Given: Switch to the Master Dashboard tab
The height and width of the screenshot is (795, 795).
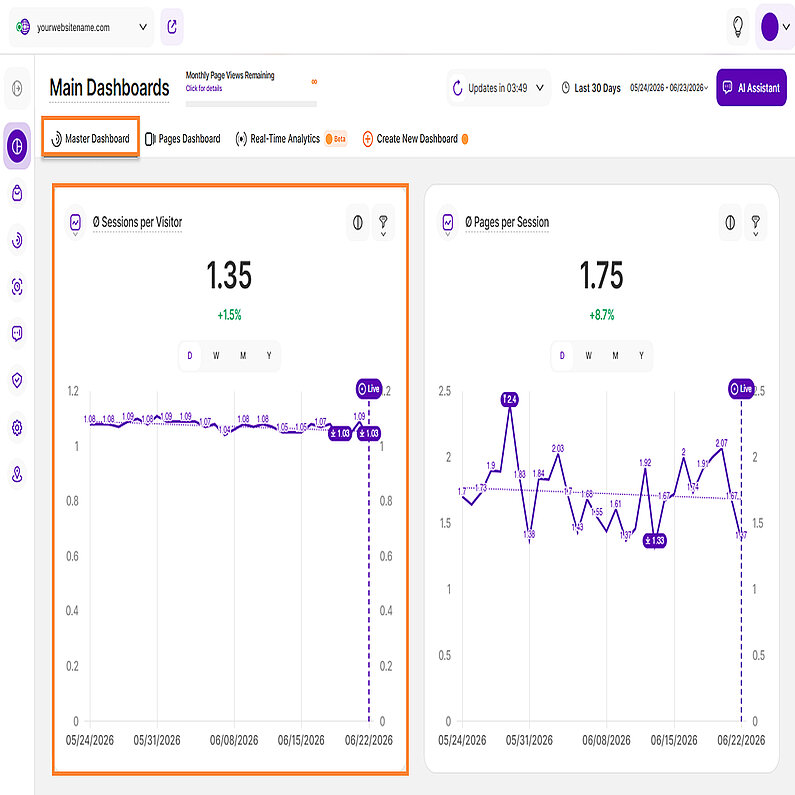Looking at the screenshot, I should click(x=91, y=138).
